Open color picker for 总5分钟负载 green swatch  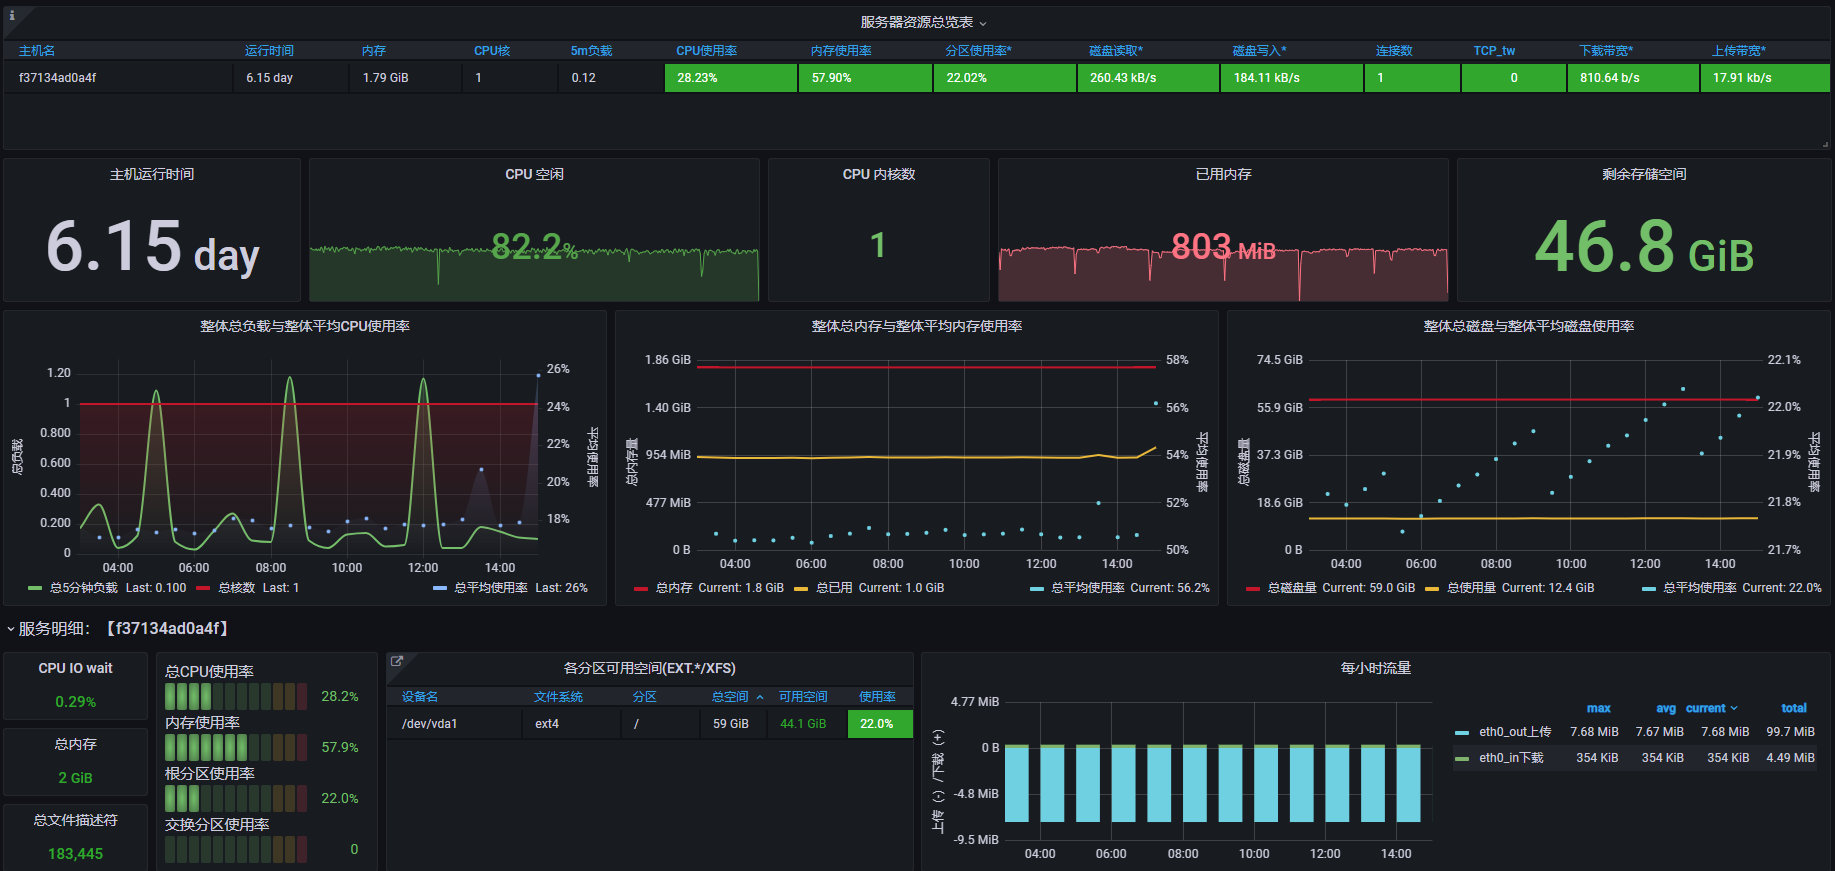(35, 589)
